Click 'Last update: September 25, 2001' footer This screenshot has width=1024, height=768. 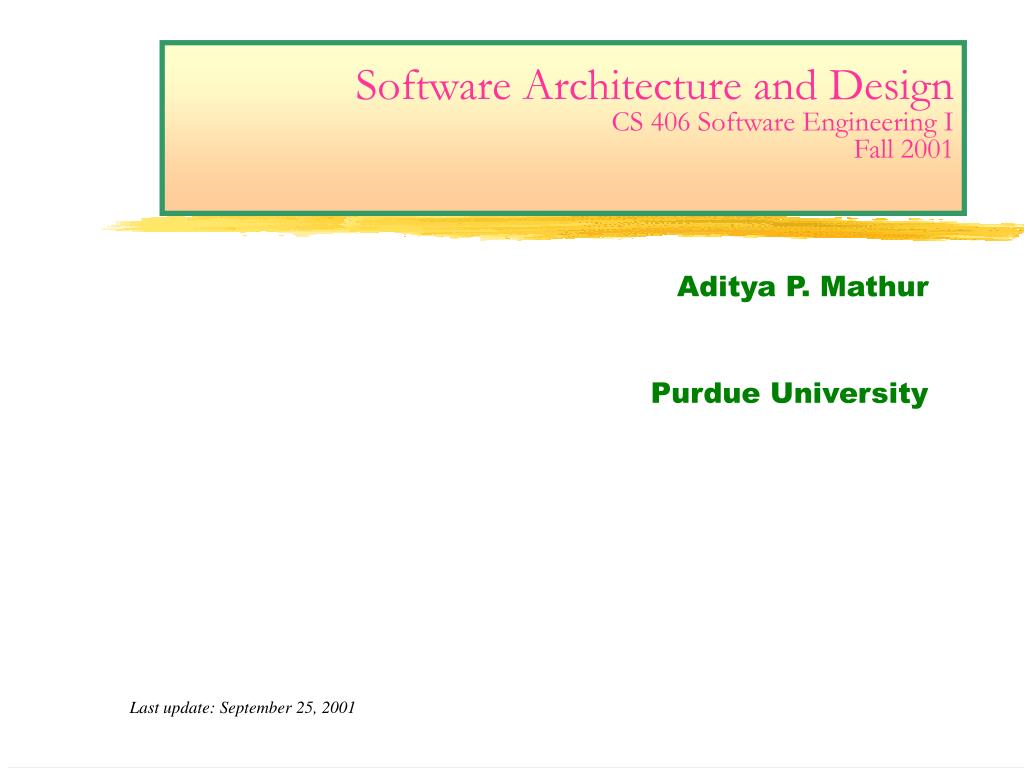point(242,708)
